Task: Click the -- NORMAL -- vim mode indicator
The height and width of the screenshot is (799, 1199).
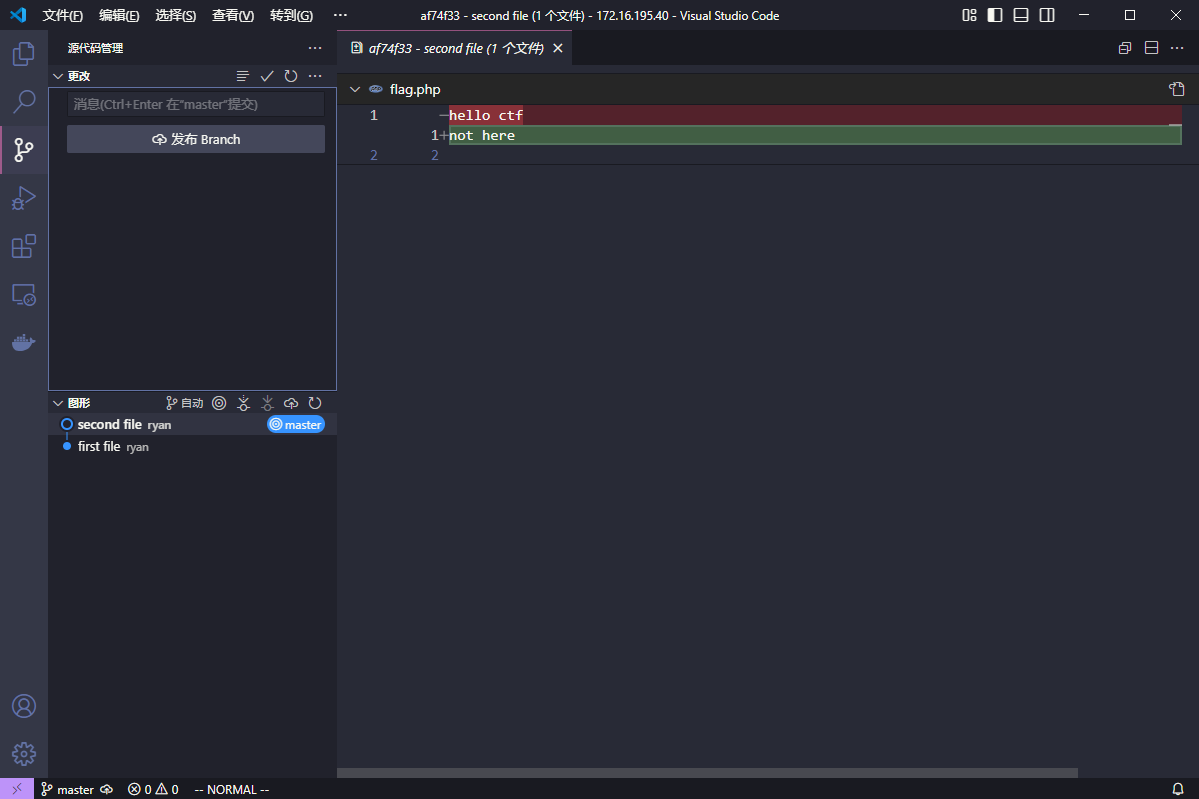Action: coord(232,789)
